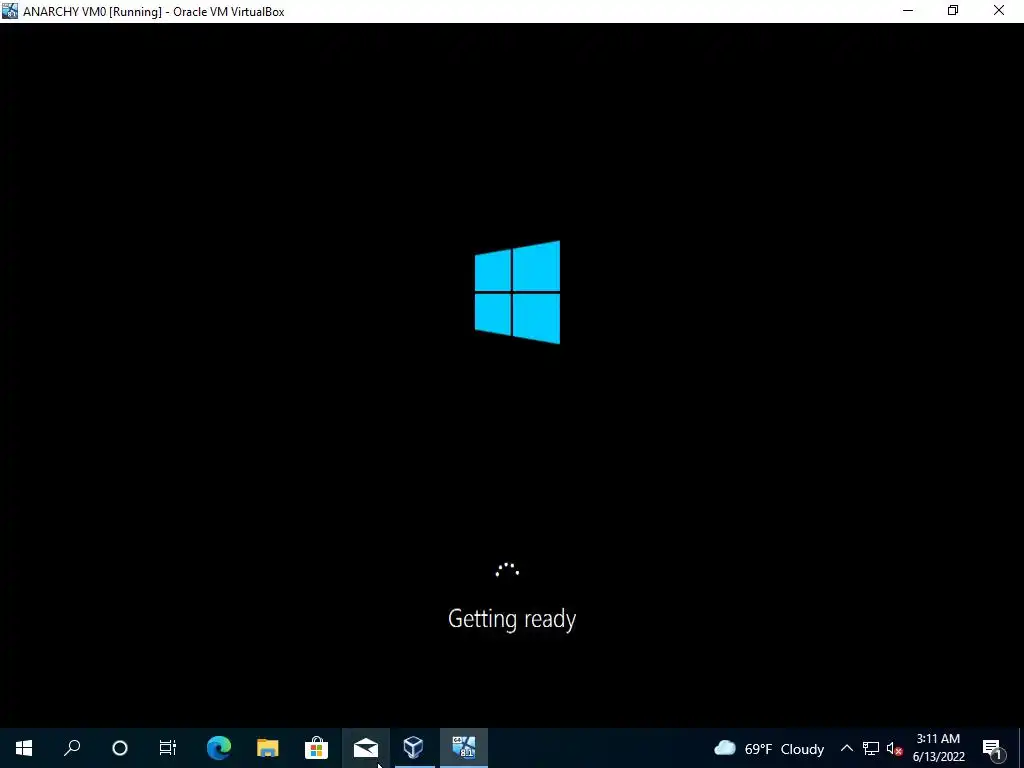Launch Microsoft Edge from taskbar

pyautogui.click(x=219, y=748)
